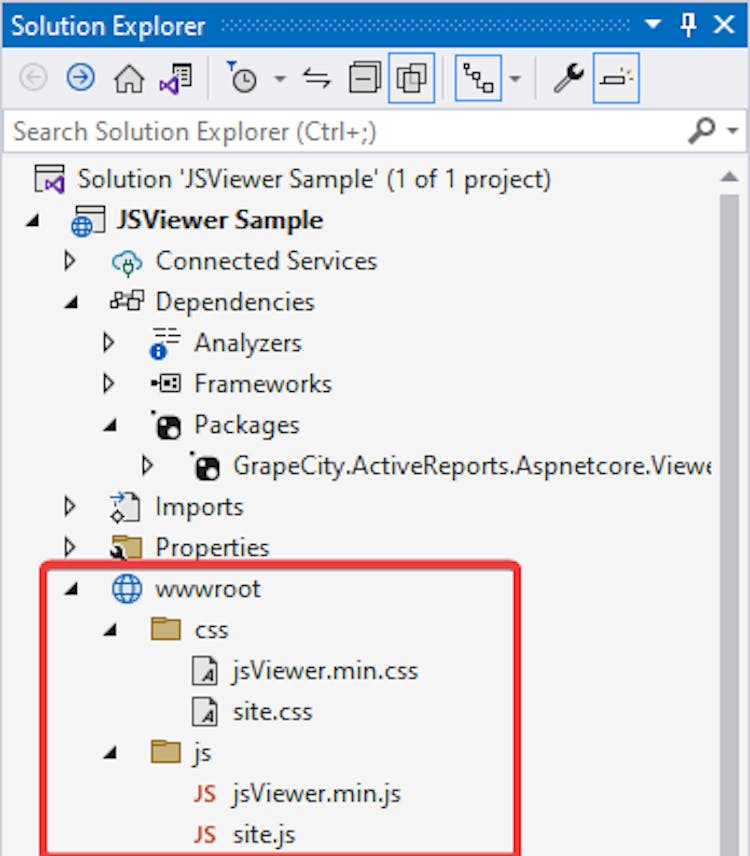Expand the Frameworks node
The height and width of the screenshot is (856, 750).
(x=109, y=383)
